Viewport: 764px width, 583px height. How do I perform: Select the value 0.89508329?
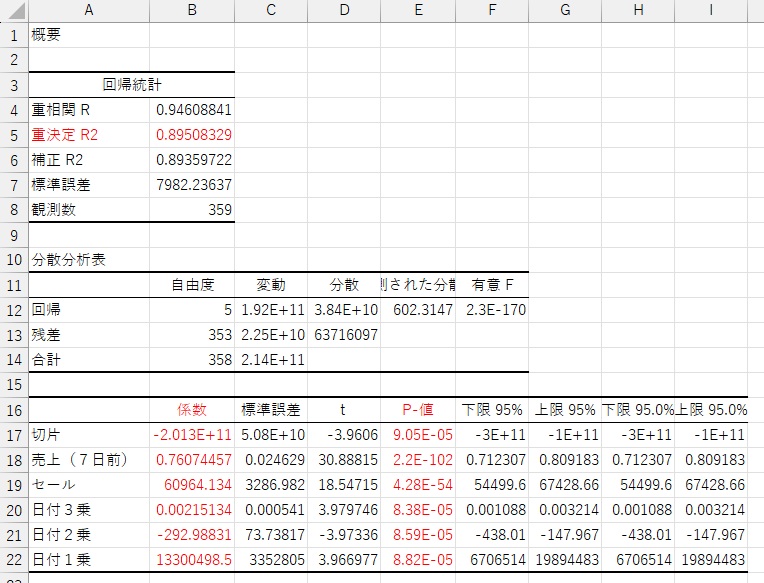click(194, 135)
